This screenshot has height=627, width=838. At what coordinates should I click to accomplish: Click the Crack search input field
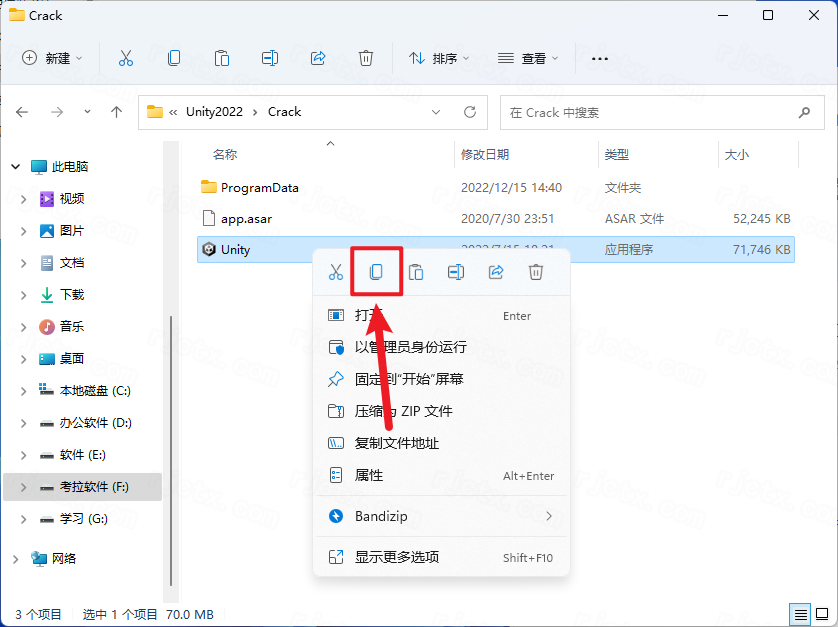[x=648, y=112]
